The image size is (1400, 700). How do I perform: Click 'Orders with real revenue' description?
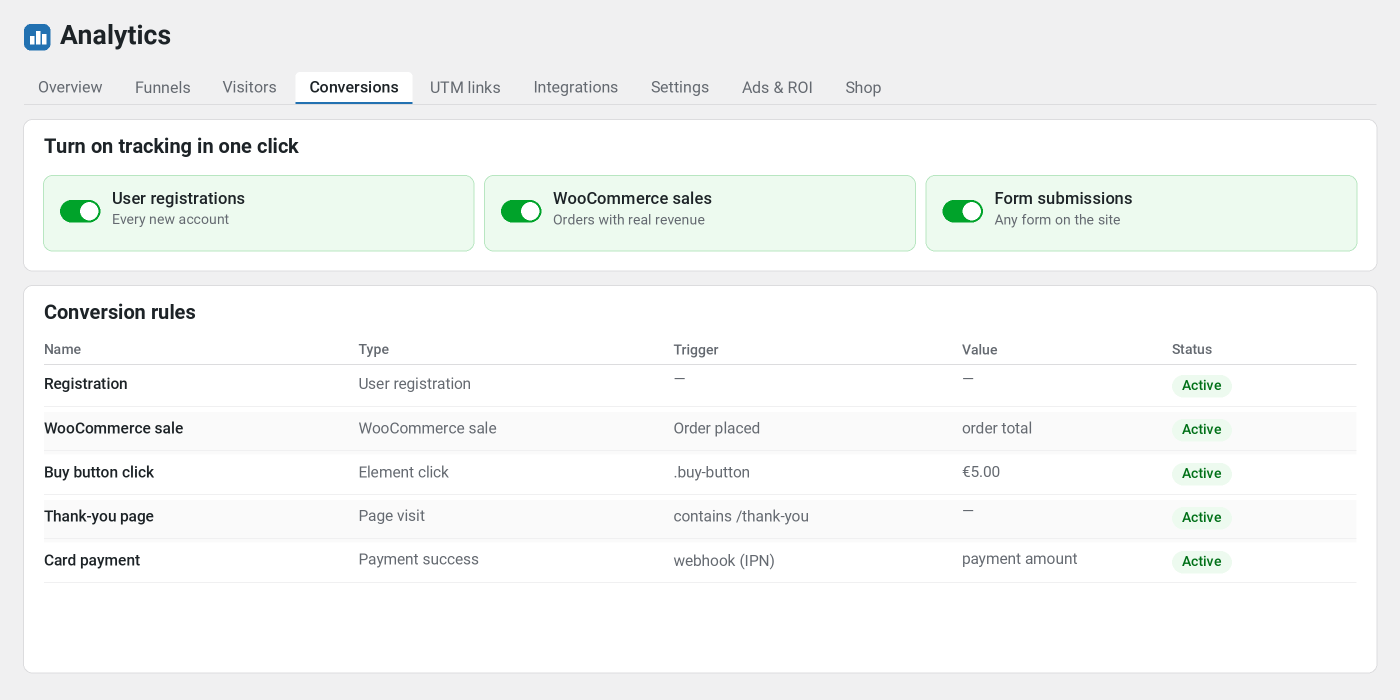click(629, 220)
